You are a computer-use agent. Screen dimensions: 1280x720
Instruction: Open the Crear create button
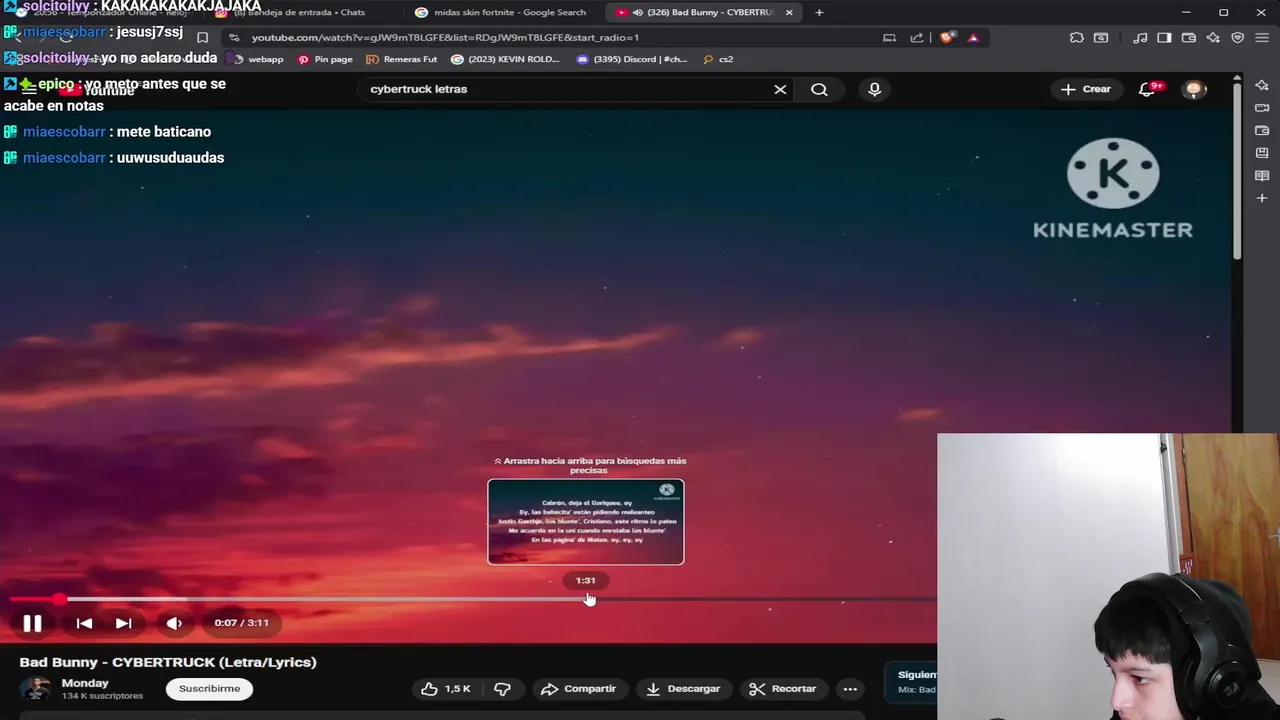coord(1086,89)
